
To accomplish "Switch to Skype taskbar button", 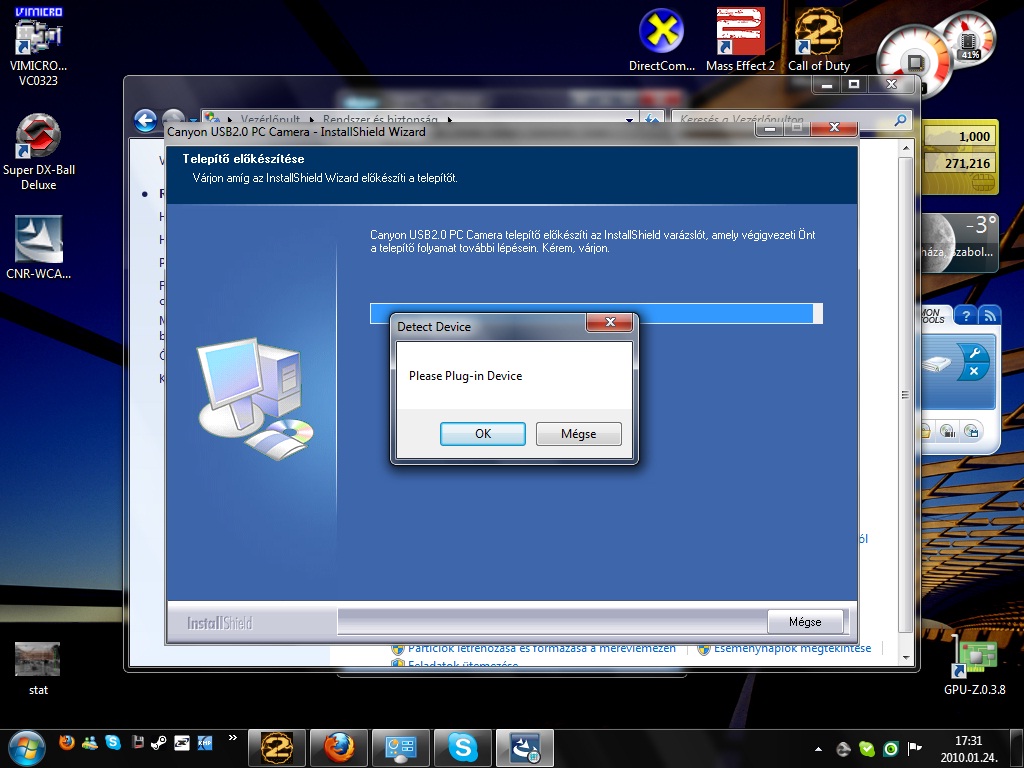I will 463,748.
